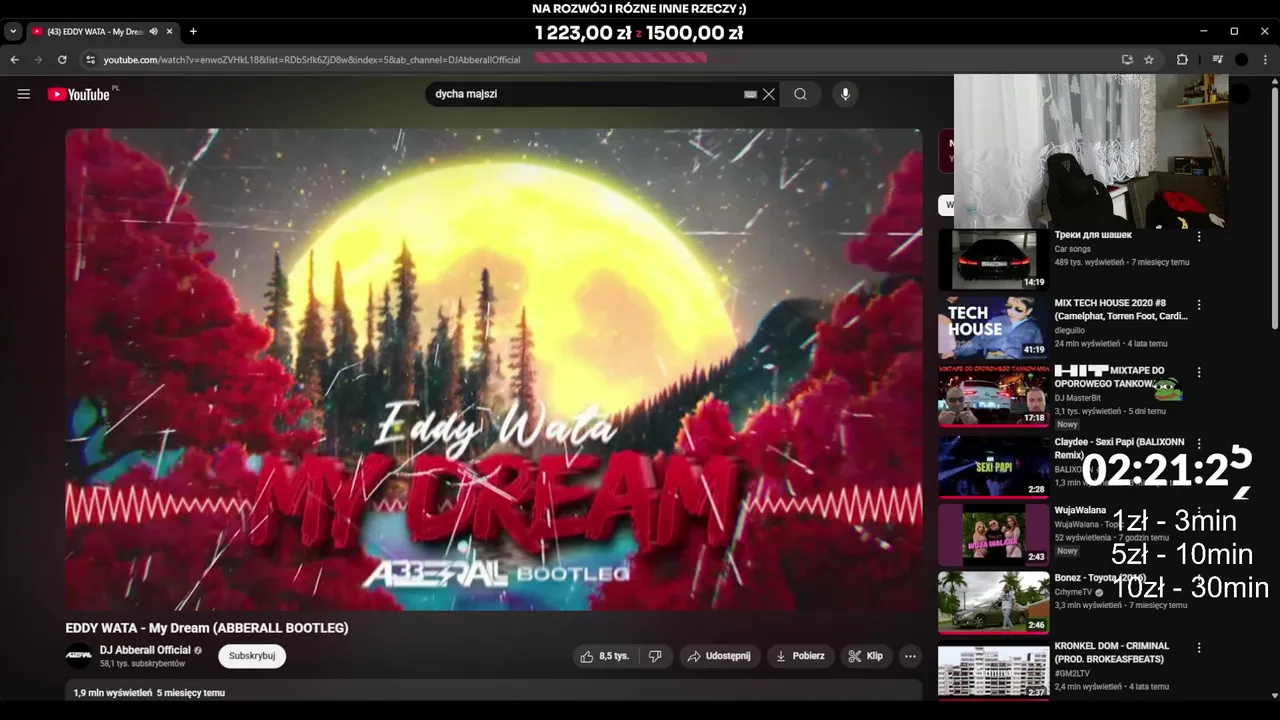The width and height of the screenshot is (1280, 720).
Task: Open the on-screen keyboard in search box
Action: [750, 94]
